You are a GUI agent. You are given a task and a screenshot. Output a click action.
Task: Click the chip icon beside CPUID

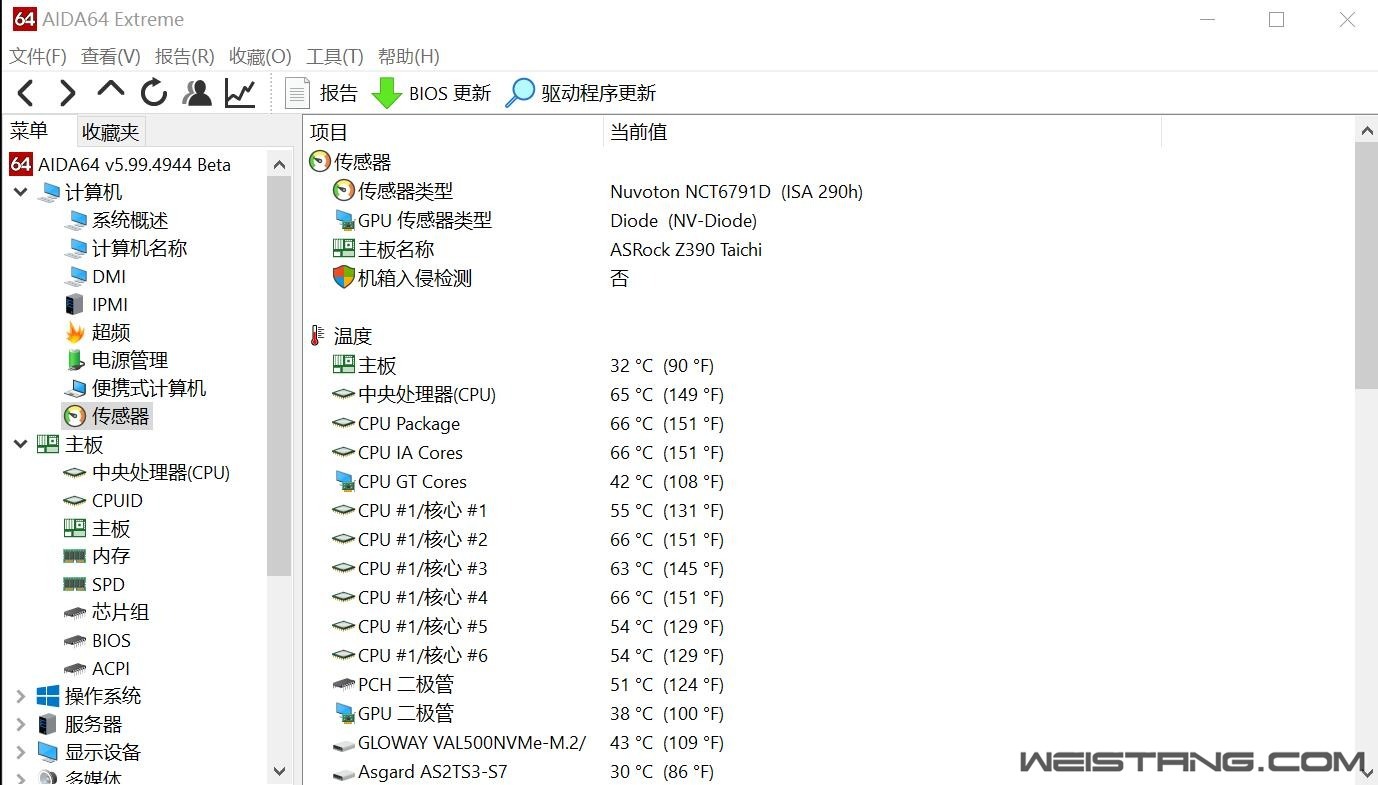coord(75,500)
